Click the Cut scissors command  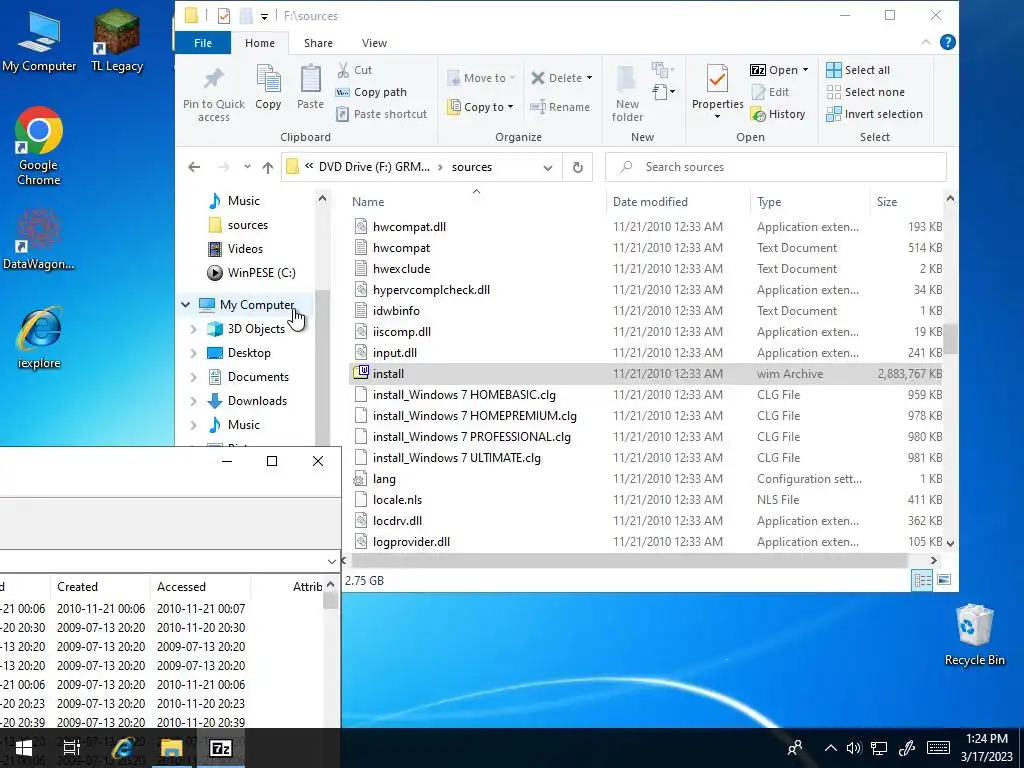click(x=355, y=70)
